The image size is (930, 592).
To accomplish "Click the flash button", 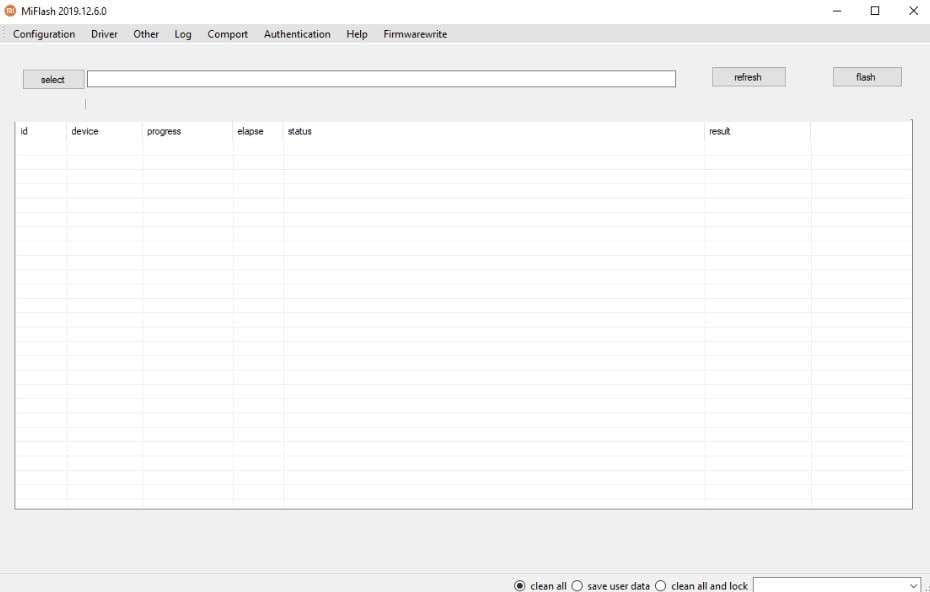I will (x=867, y=77).
